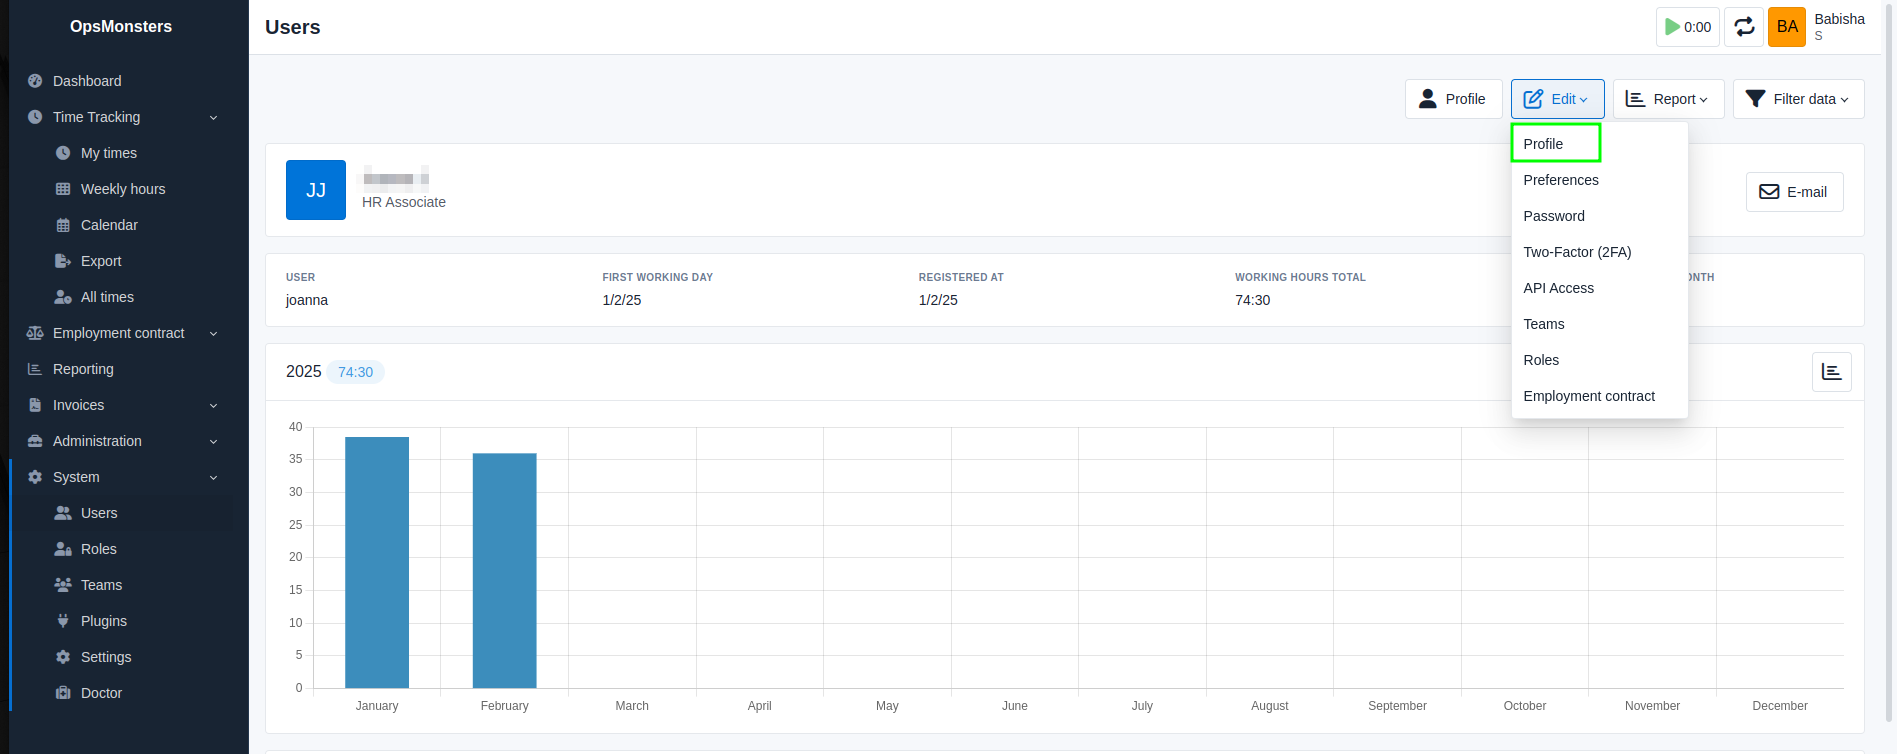Expand the Report dropdown
Viewport: 1897px width, 754px height.
coord(1667,99)
